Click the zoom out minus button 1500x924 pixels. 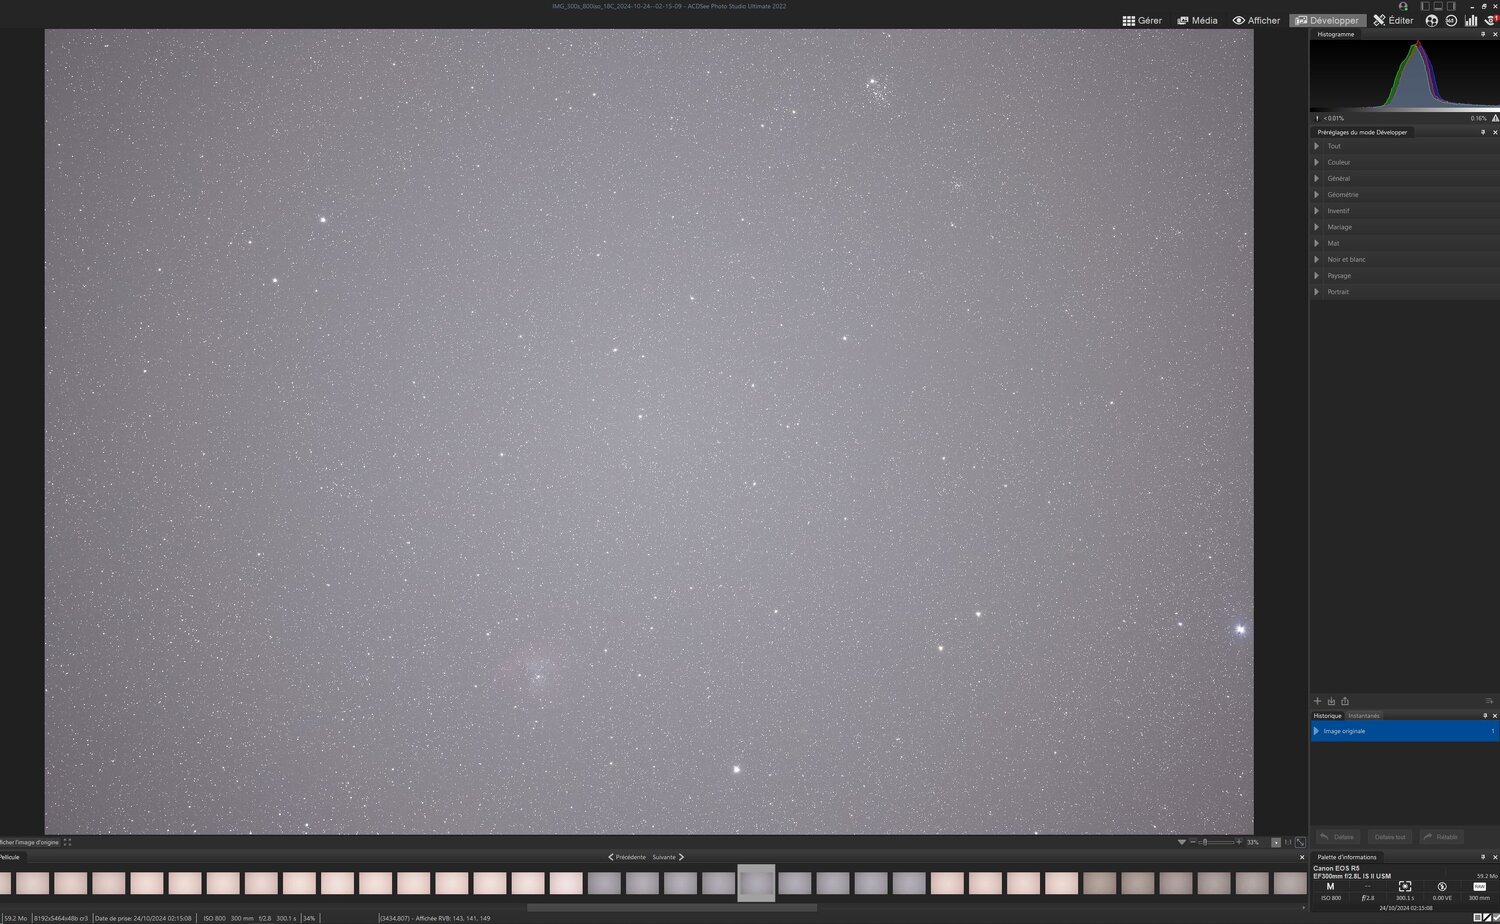[1192, 842]
